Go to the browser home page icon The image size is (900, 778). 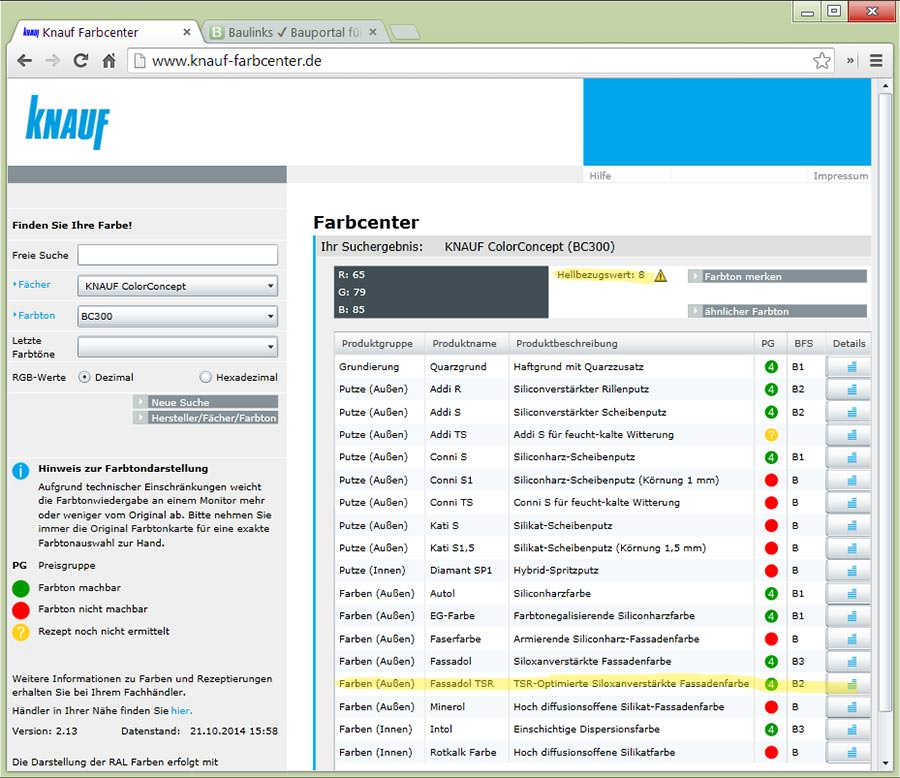[x=109, y=60]
